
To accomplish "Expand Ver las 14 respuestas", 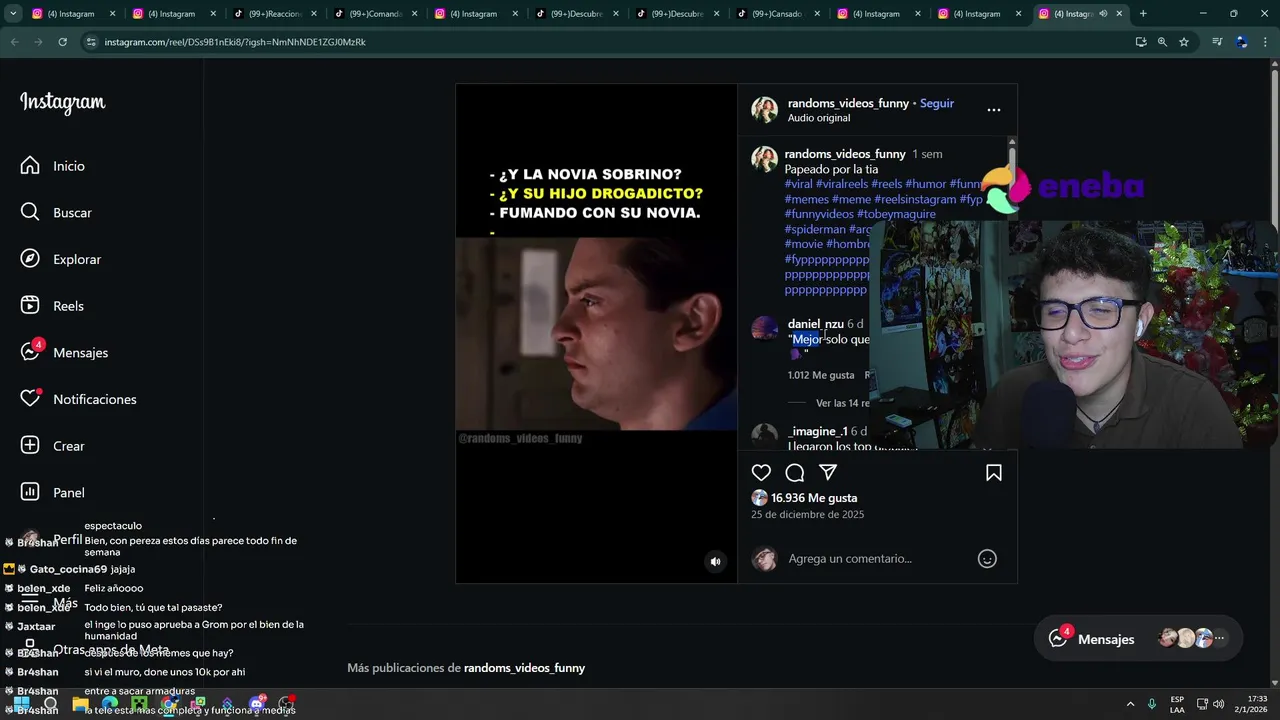I will click(843, 403).
